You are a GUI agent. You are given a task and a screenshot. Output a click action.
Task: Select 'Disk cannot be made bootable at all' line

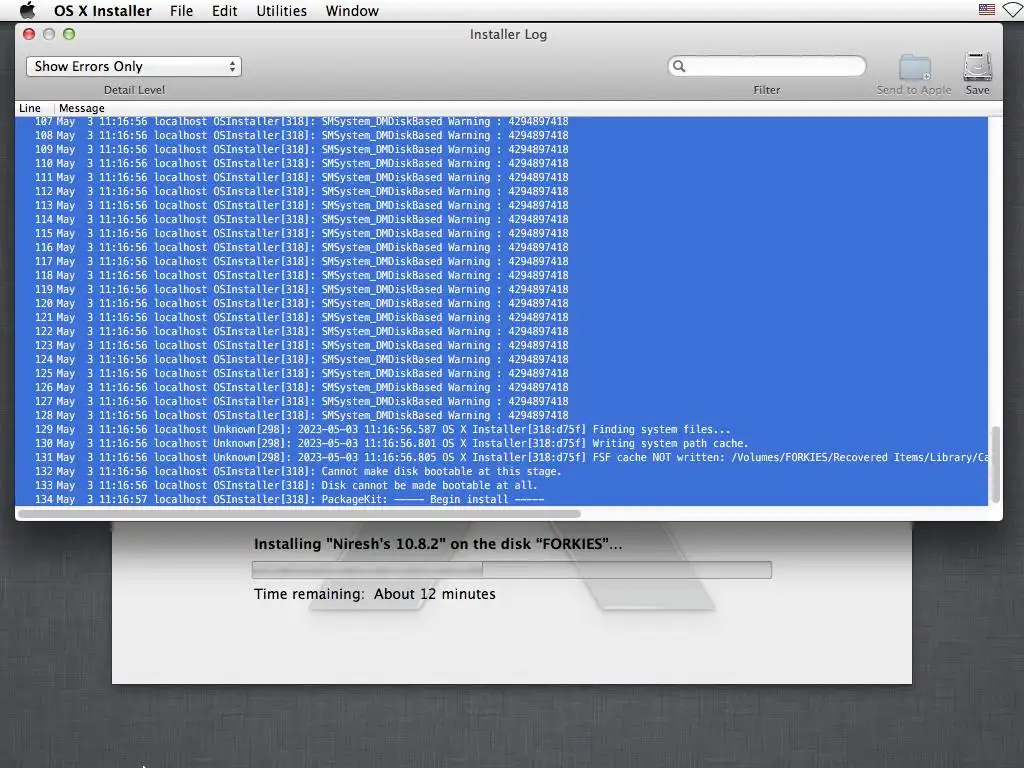pyautogui.click(x=502, y=485)
